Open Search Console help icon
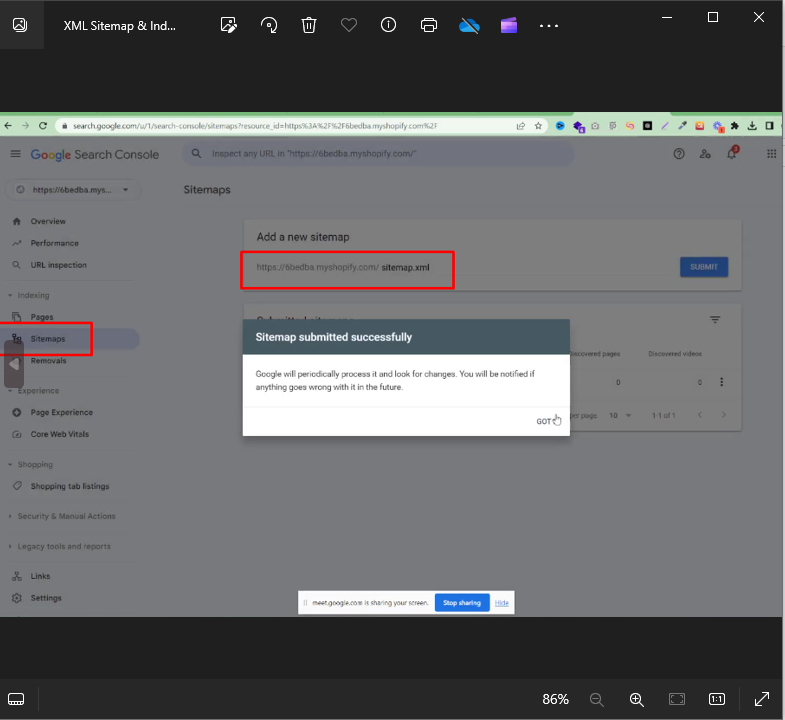The width and height of the screenshot is (785, 720). pos(679,154)
